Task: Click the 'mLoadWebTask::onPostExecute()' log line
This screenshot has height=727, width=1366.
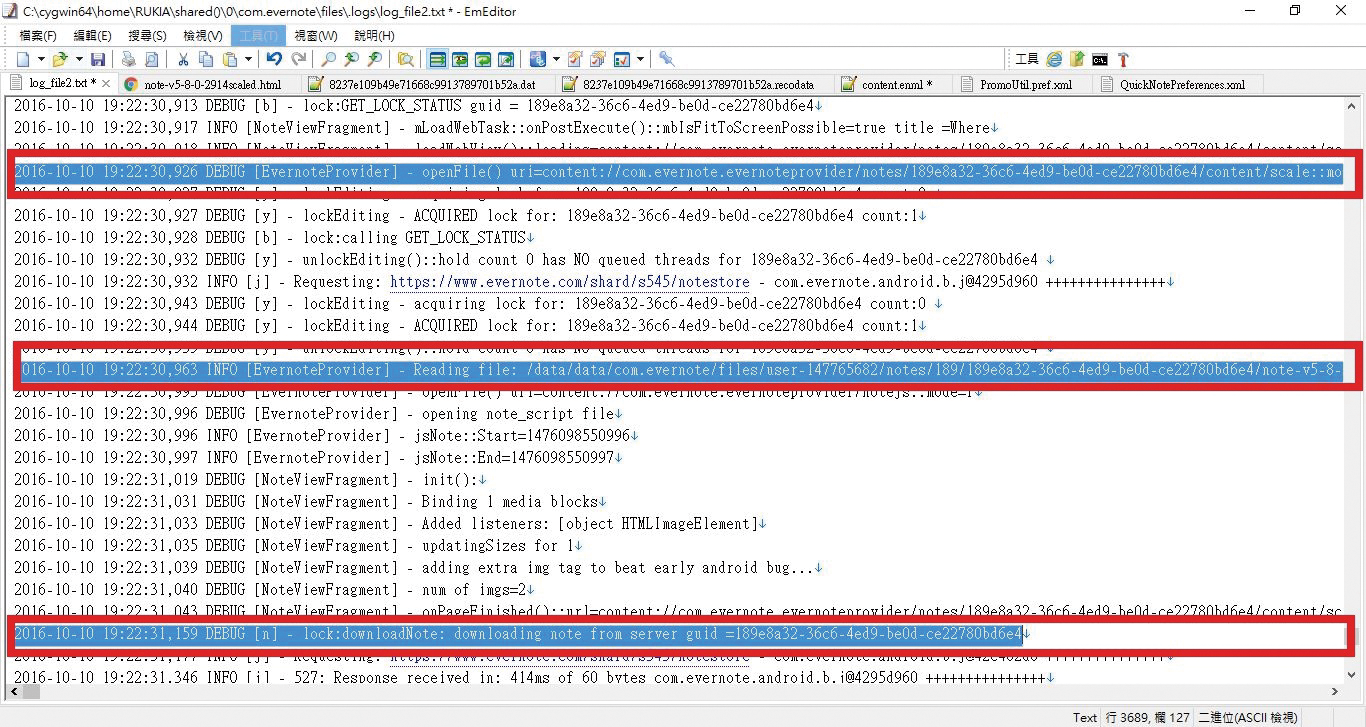Action: [506, 128]
